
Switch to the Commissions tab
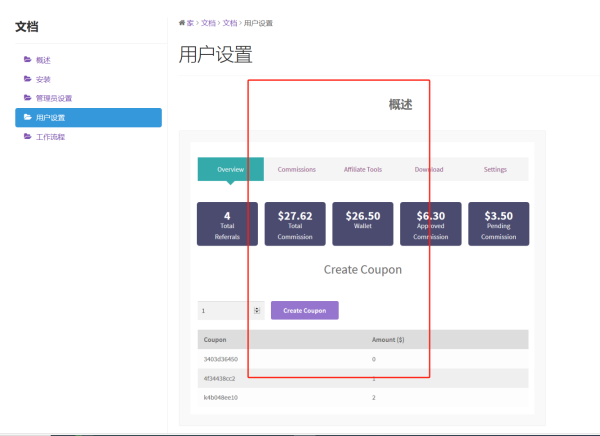click(x=296, y=169)
